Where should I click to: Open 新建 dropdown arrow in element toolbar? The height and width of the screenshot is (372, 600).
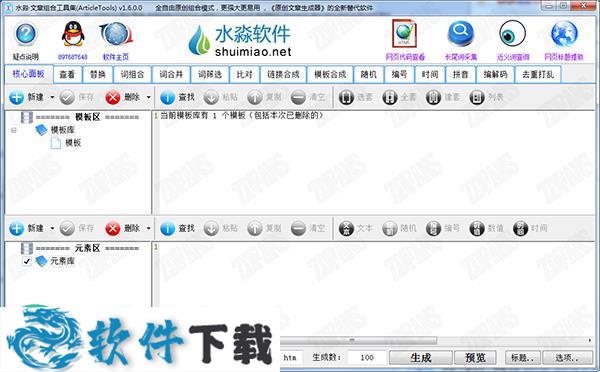pos(52,228)
